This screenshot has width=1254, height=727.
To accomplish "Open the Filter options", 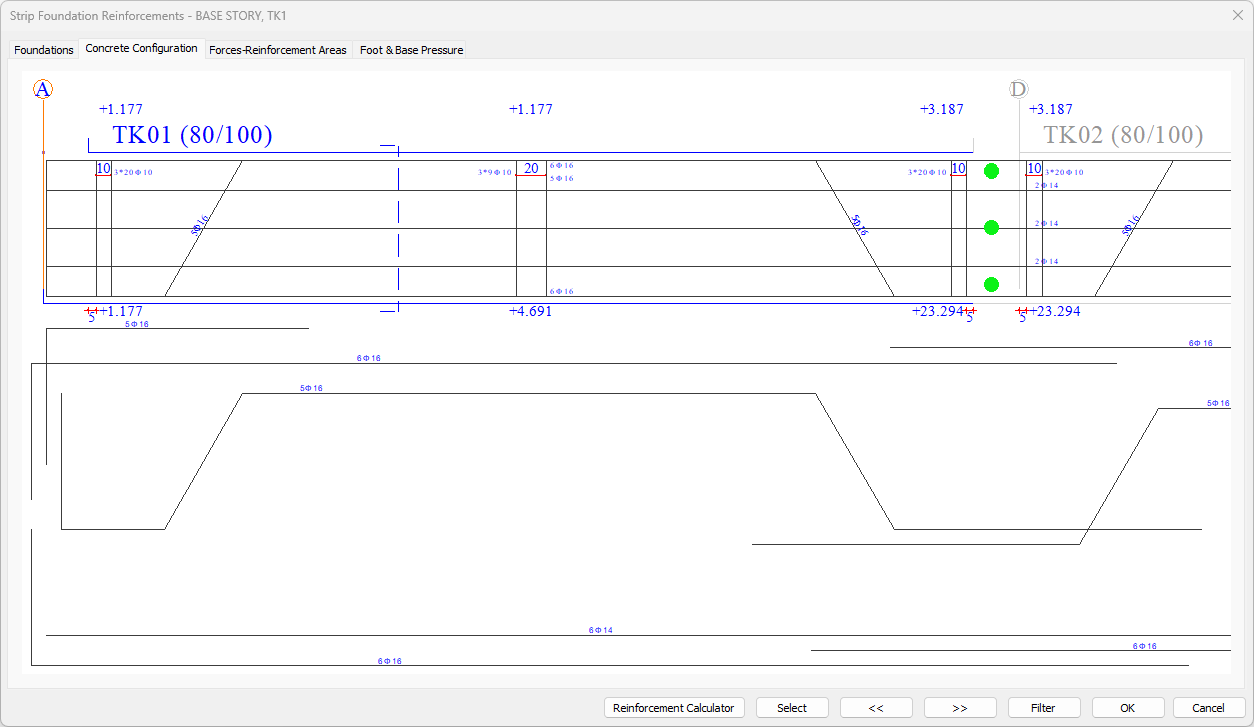I will [1044, 708].
